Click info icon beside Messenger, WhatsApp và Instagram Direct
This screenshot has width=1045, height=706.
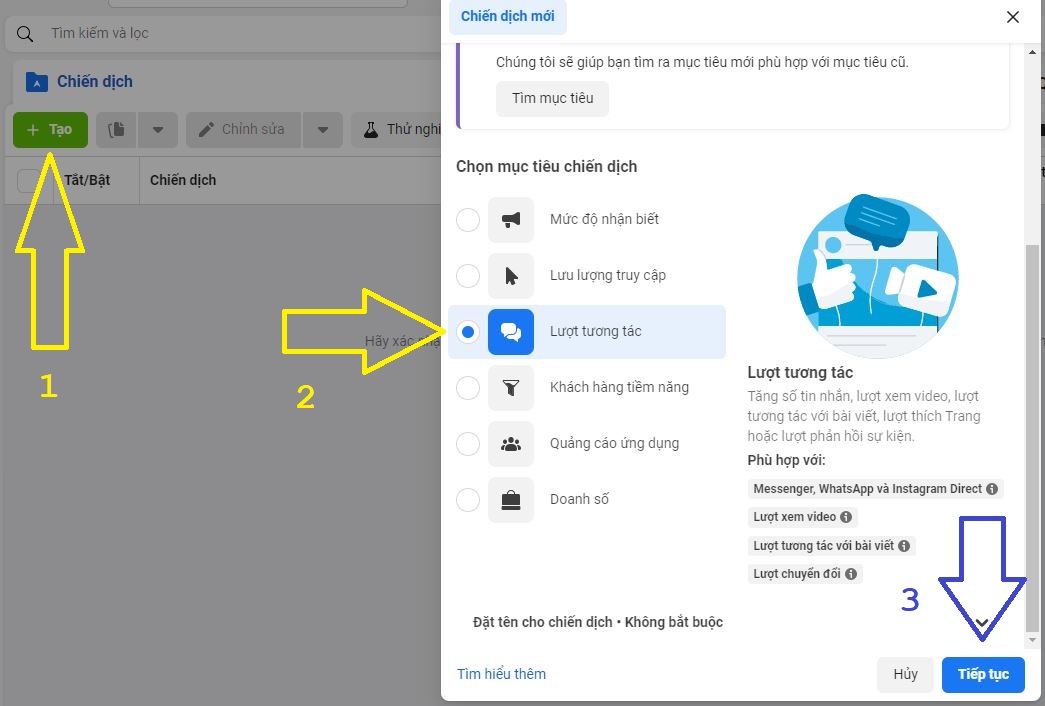[992, 489]
